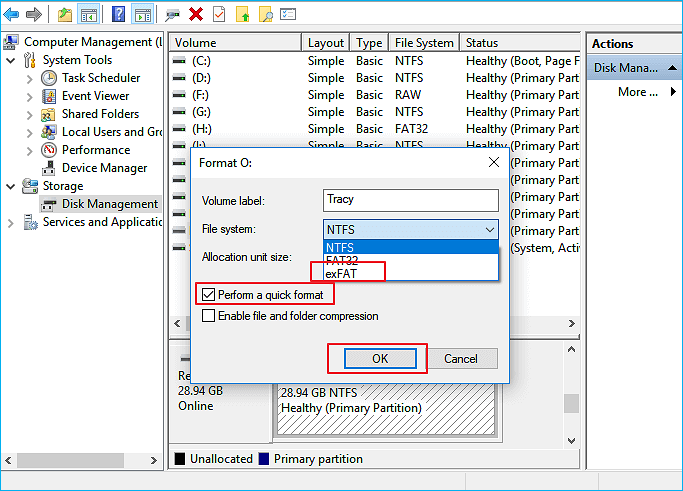
Task: Collapse the System Tools tree node
Action: (10, 60)
